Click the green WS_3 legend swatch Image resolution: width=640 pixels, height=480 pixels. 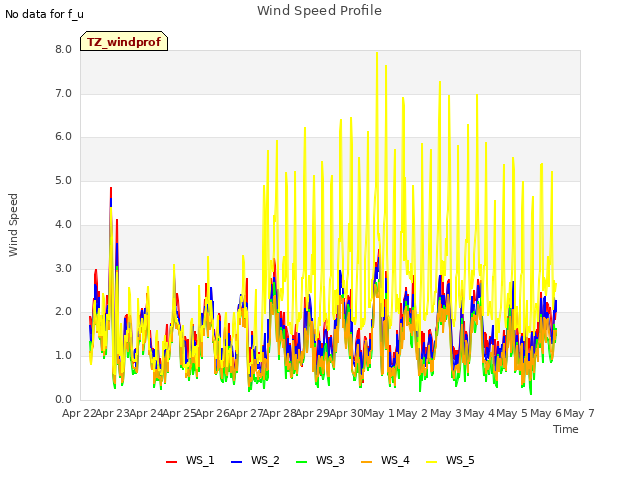(302, 462)
